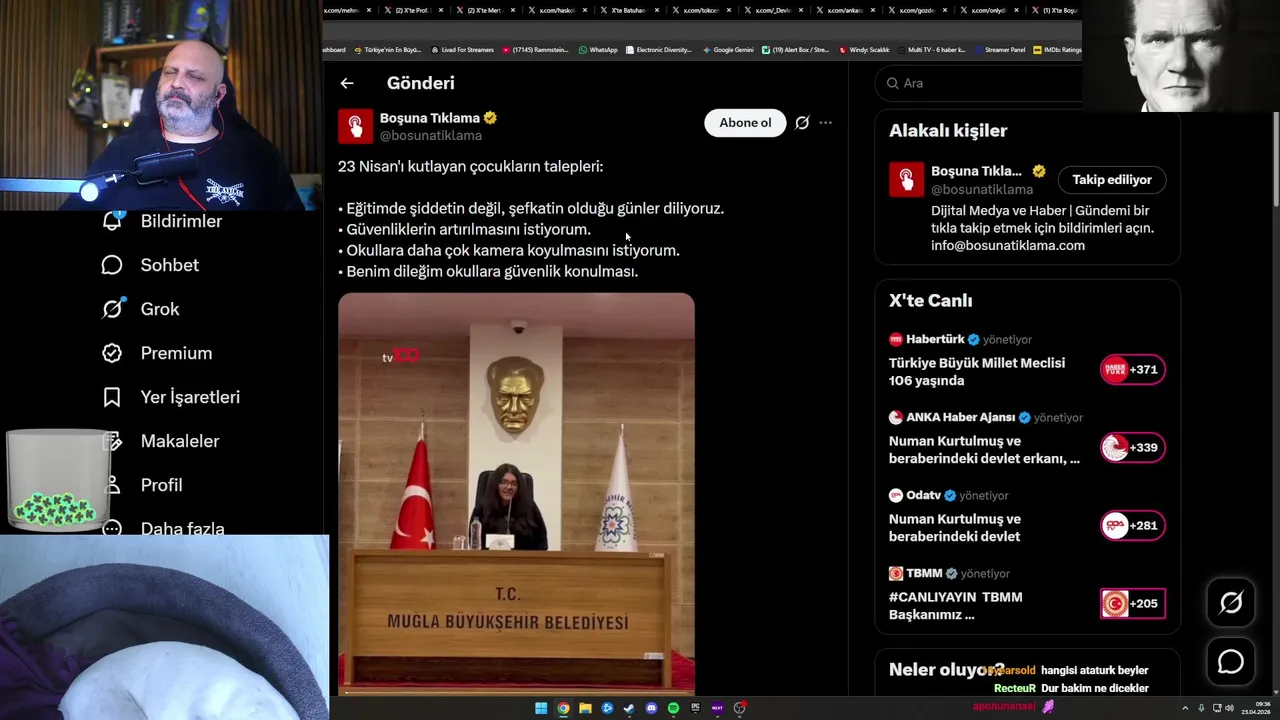Viewport: 1280px width, 720px height.
Task: Go back using the Gönderi arrow
Action: tap(346, 84)
